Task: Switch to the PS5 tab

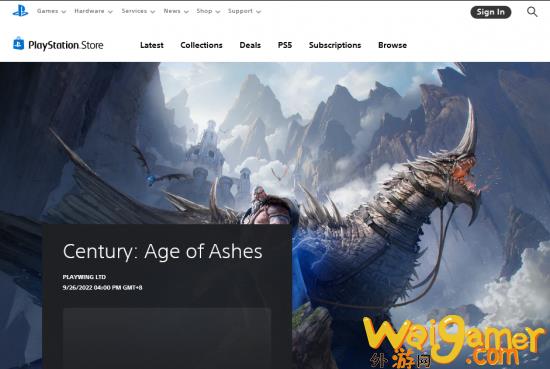Action: pyautogui.click(x=285, y=45)
